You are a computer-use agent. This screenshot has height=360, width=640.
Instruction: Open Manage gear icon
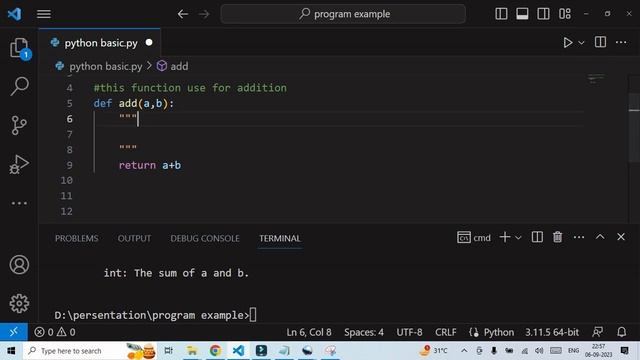pos(19,303)
